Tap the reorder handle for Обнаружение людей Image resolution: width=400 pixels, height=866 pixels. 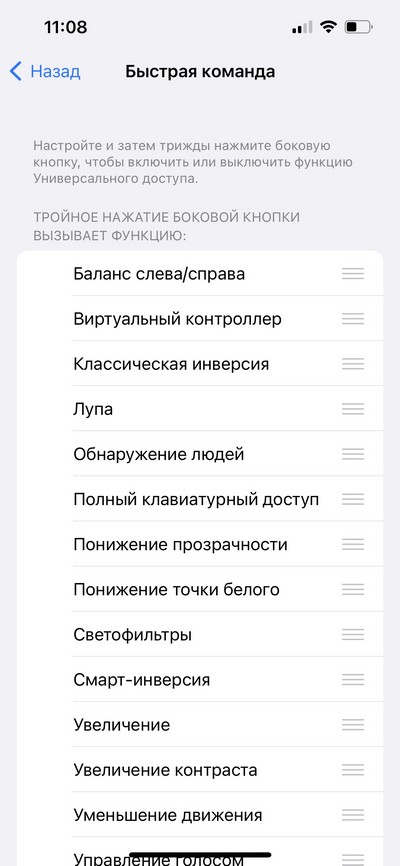[352, 455]
